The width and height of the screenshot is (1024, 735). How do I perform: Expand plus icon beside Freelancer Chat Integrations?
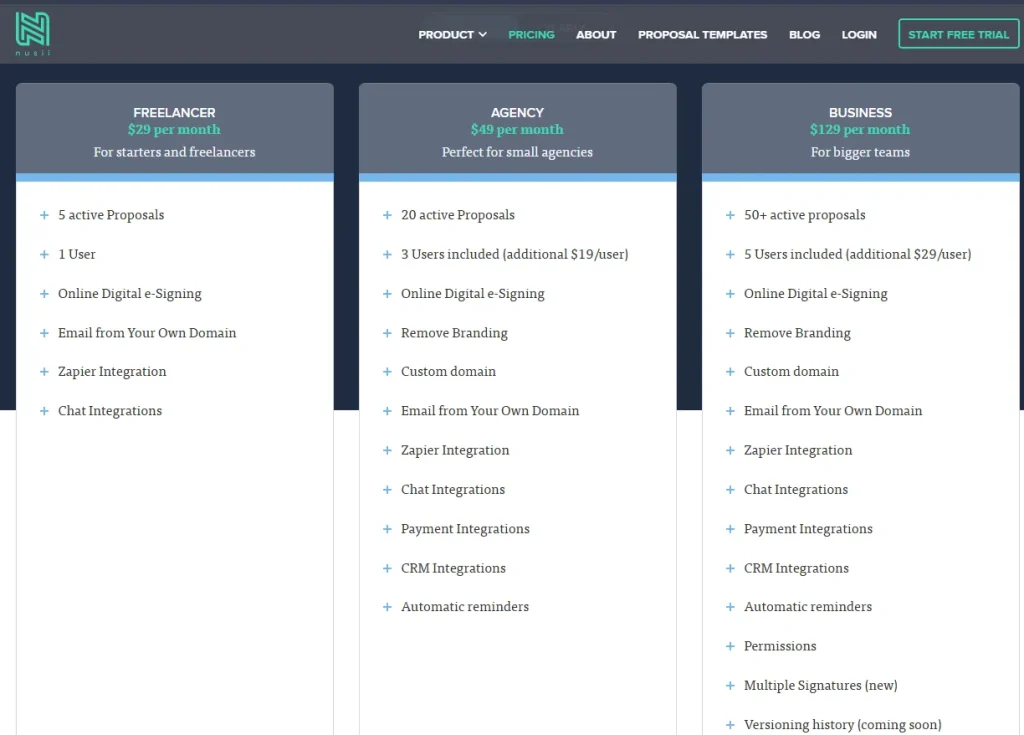44,411
